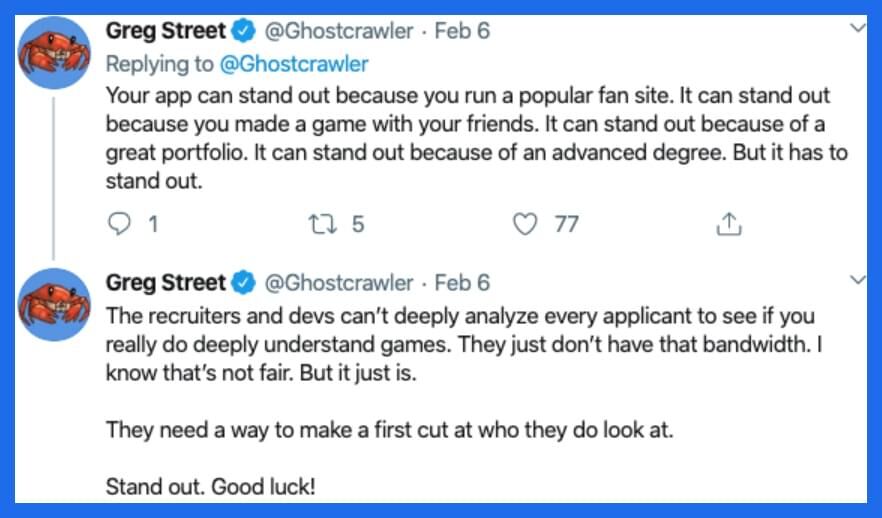Screen dimensions: 882x518
Task: Click the like count 77 on the first tweet
Action: 566,224
